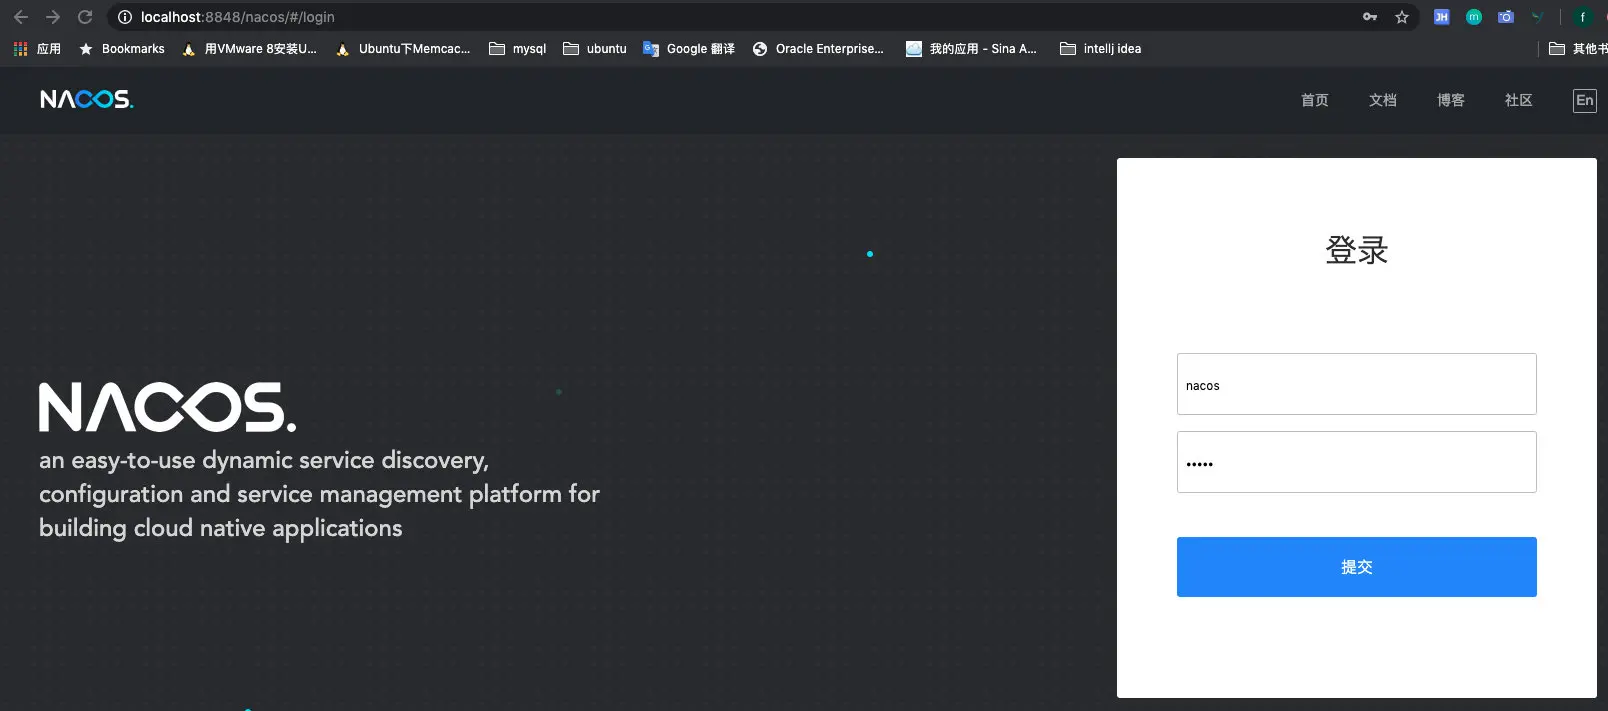Expand the mysql bookmark folder
The image size is (1608, 711).
point(518,49)
